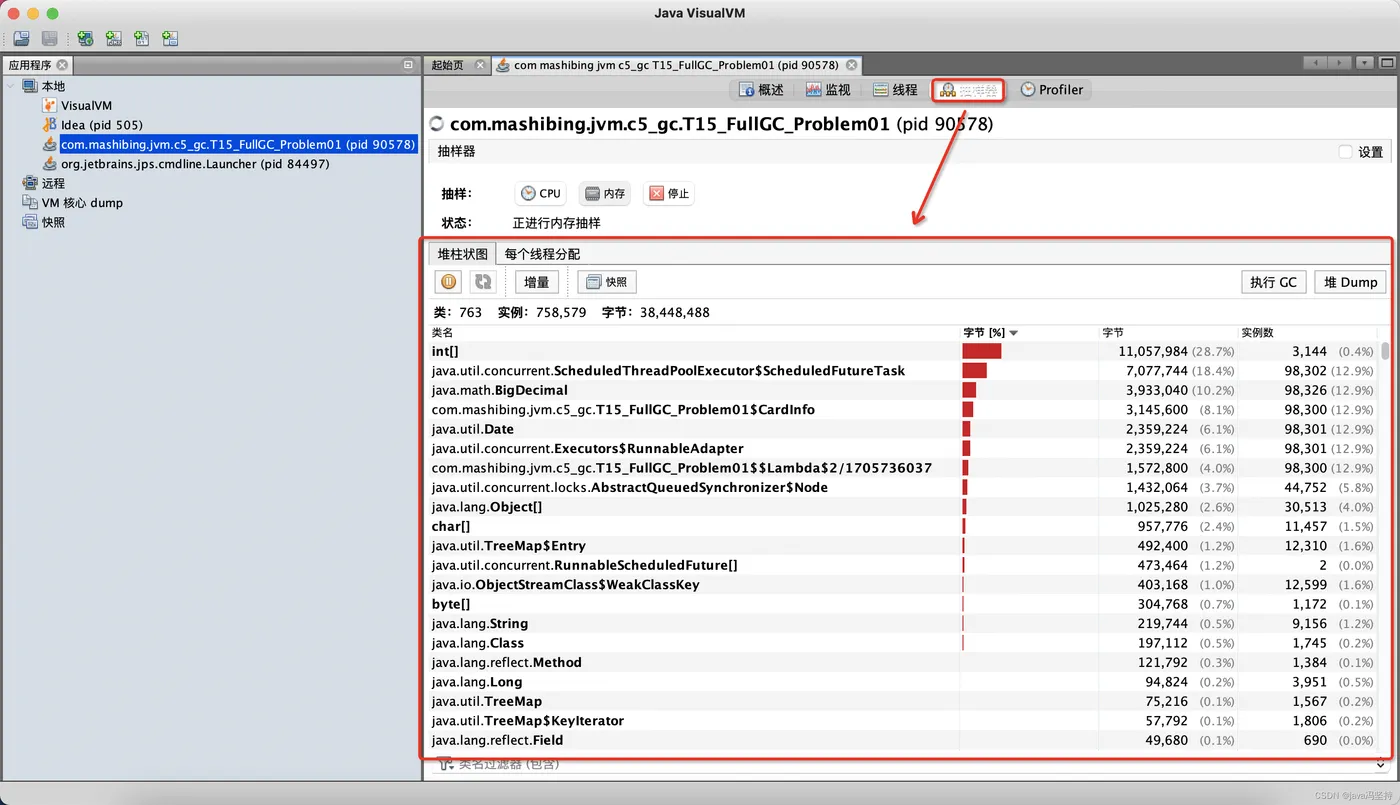Screen dimensions: 1400x805
Task: Click the last green-plus add toolbar icon
Action: [x=170, y=39]
